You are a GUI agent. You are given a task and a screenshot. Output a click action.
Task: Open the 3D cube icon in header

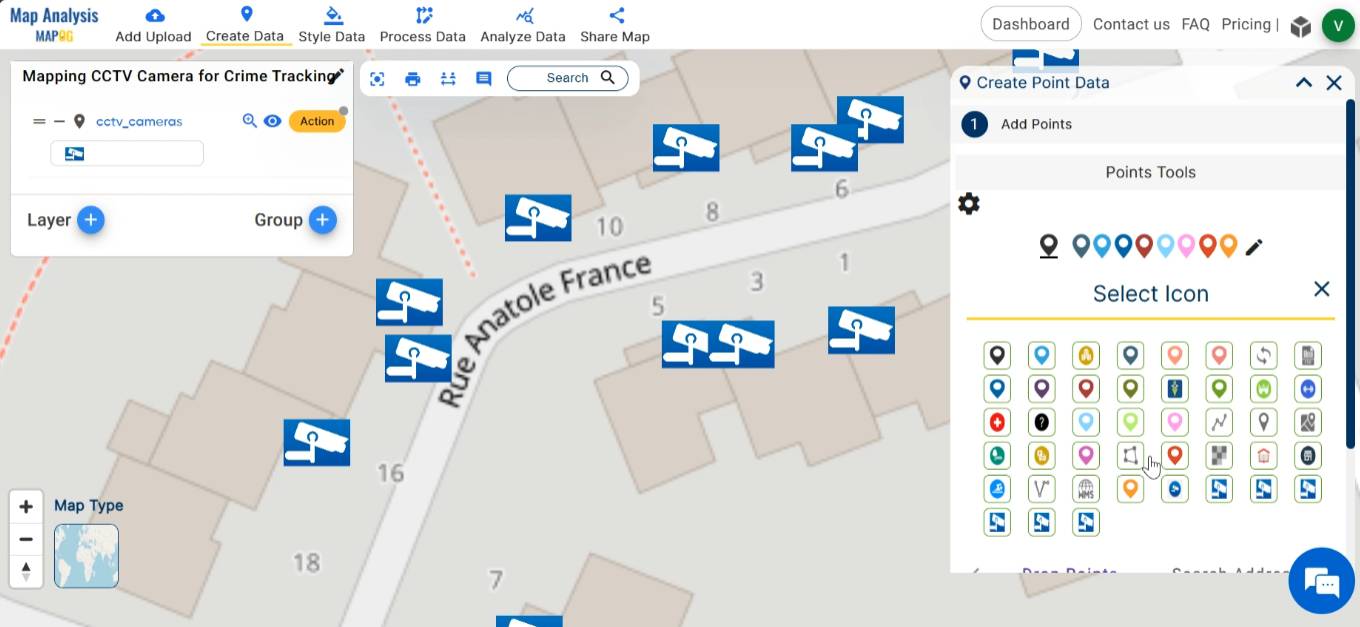1300,26
